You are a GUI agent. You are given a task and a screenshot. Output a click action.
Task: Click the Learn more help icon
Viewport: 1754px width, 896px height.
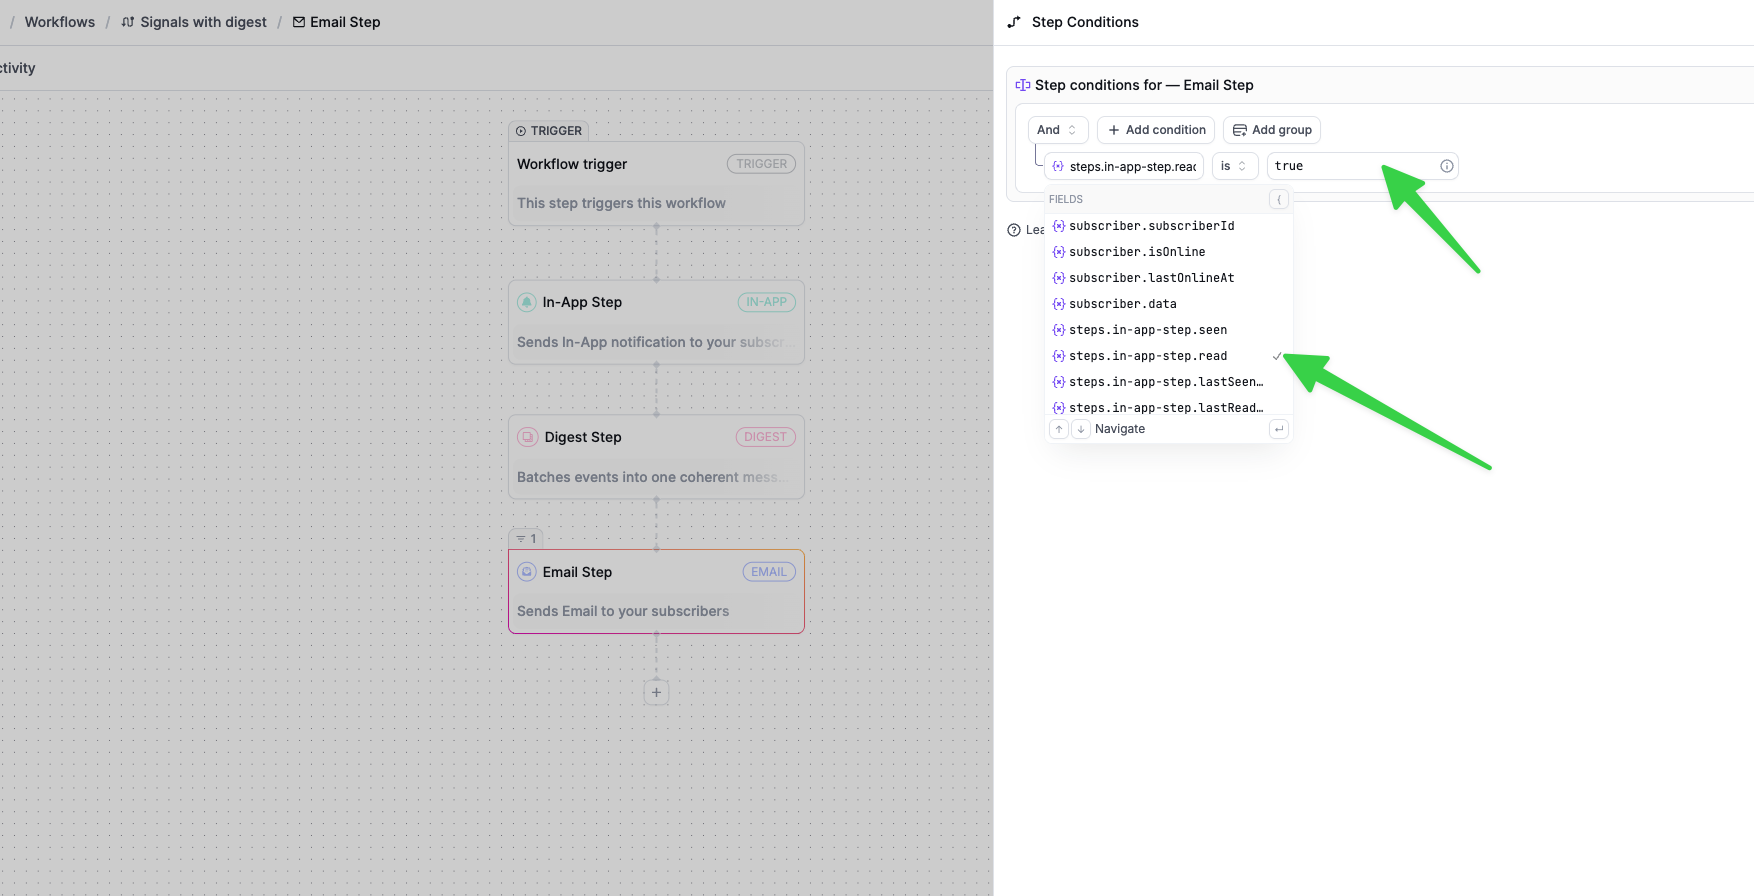click(1014, 230)
